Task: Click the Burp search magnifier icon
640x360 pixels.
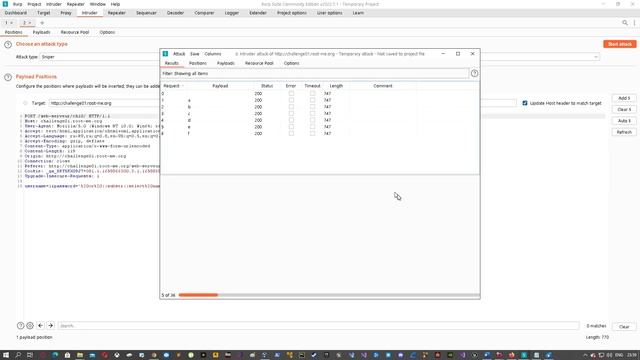Action: coord(624,23)
